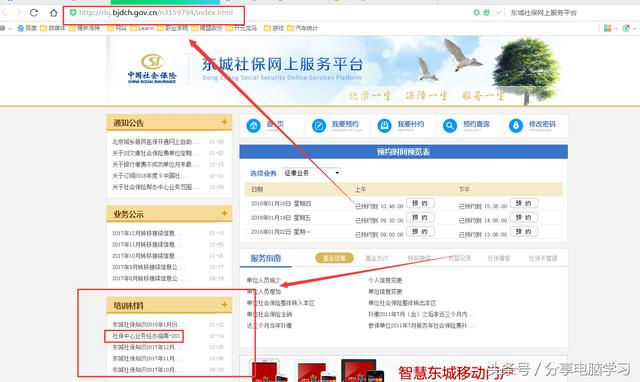Viewport: 640px width, 382px height.
Task: Open the 个人信息变更 link
Action: 385,280
